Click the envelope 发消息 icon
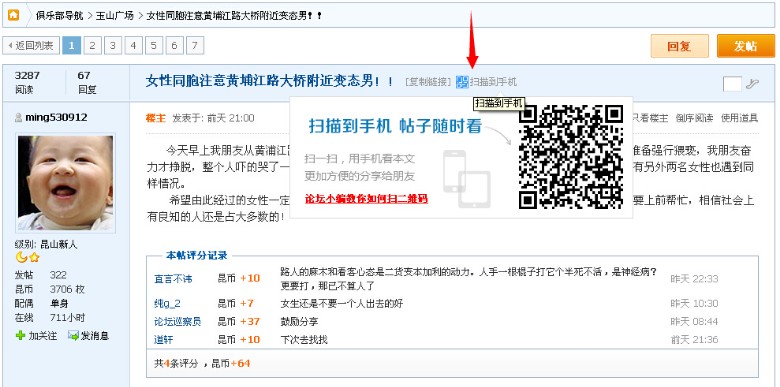The image size is (780, 387). (x=74, y=336)
